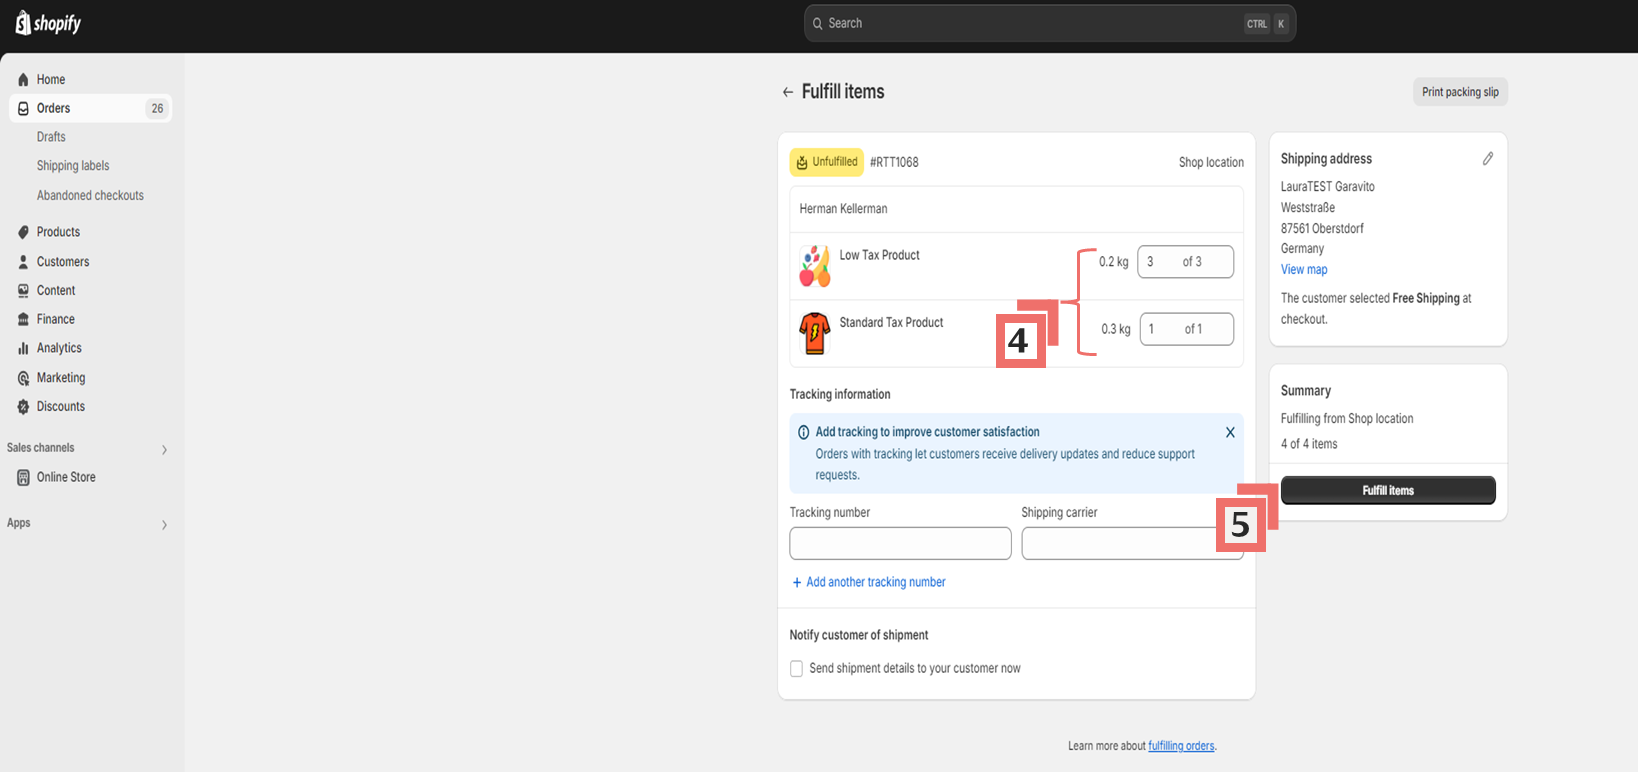
Task: Click the Tracking number input field
Action: pos(900,544)
